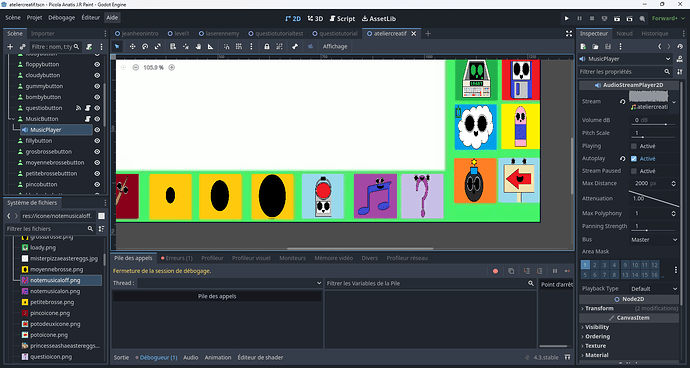
Task: Hide the bombybutton node
Action: pyautogui.click(x=97, y=97)
